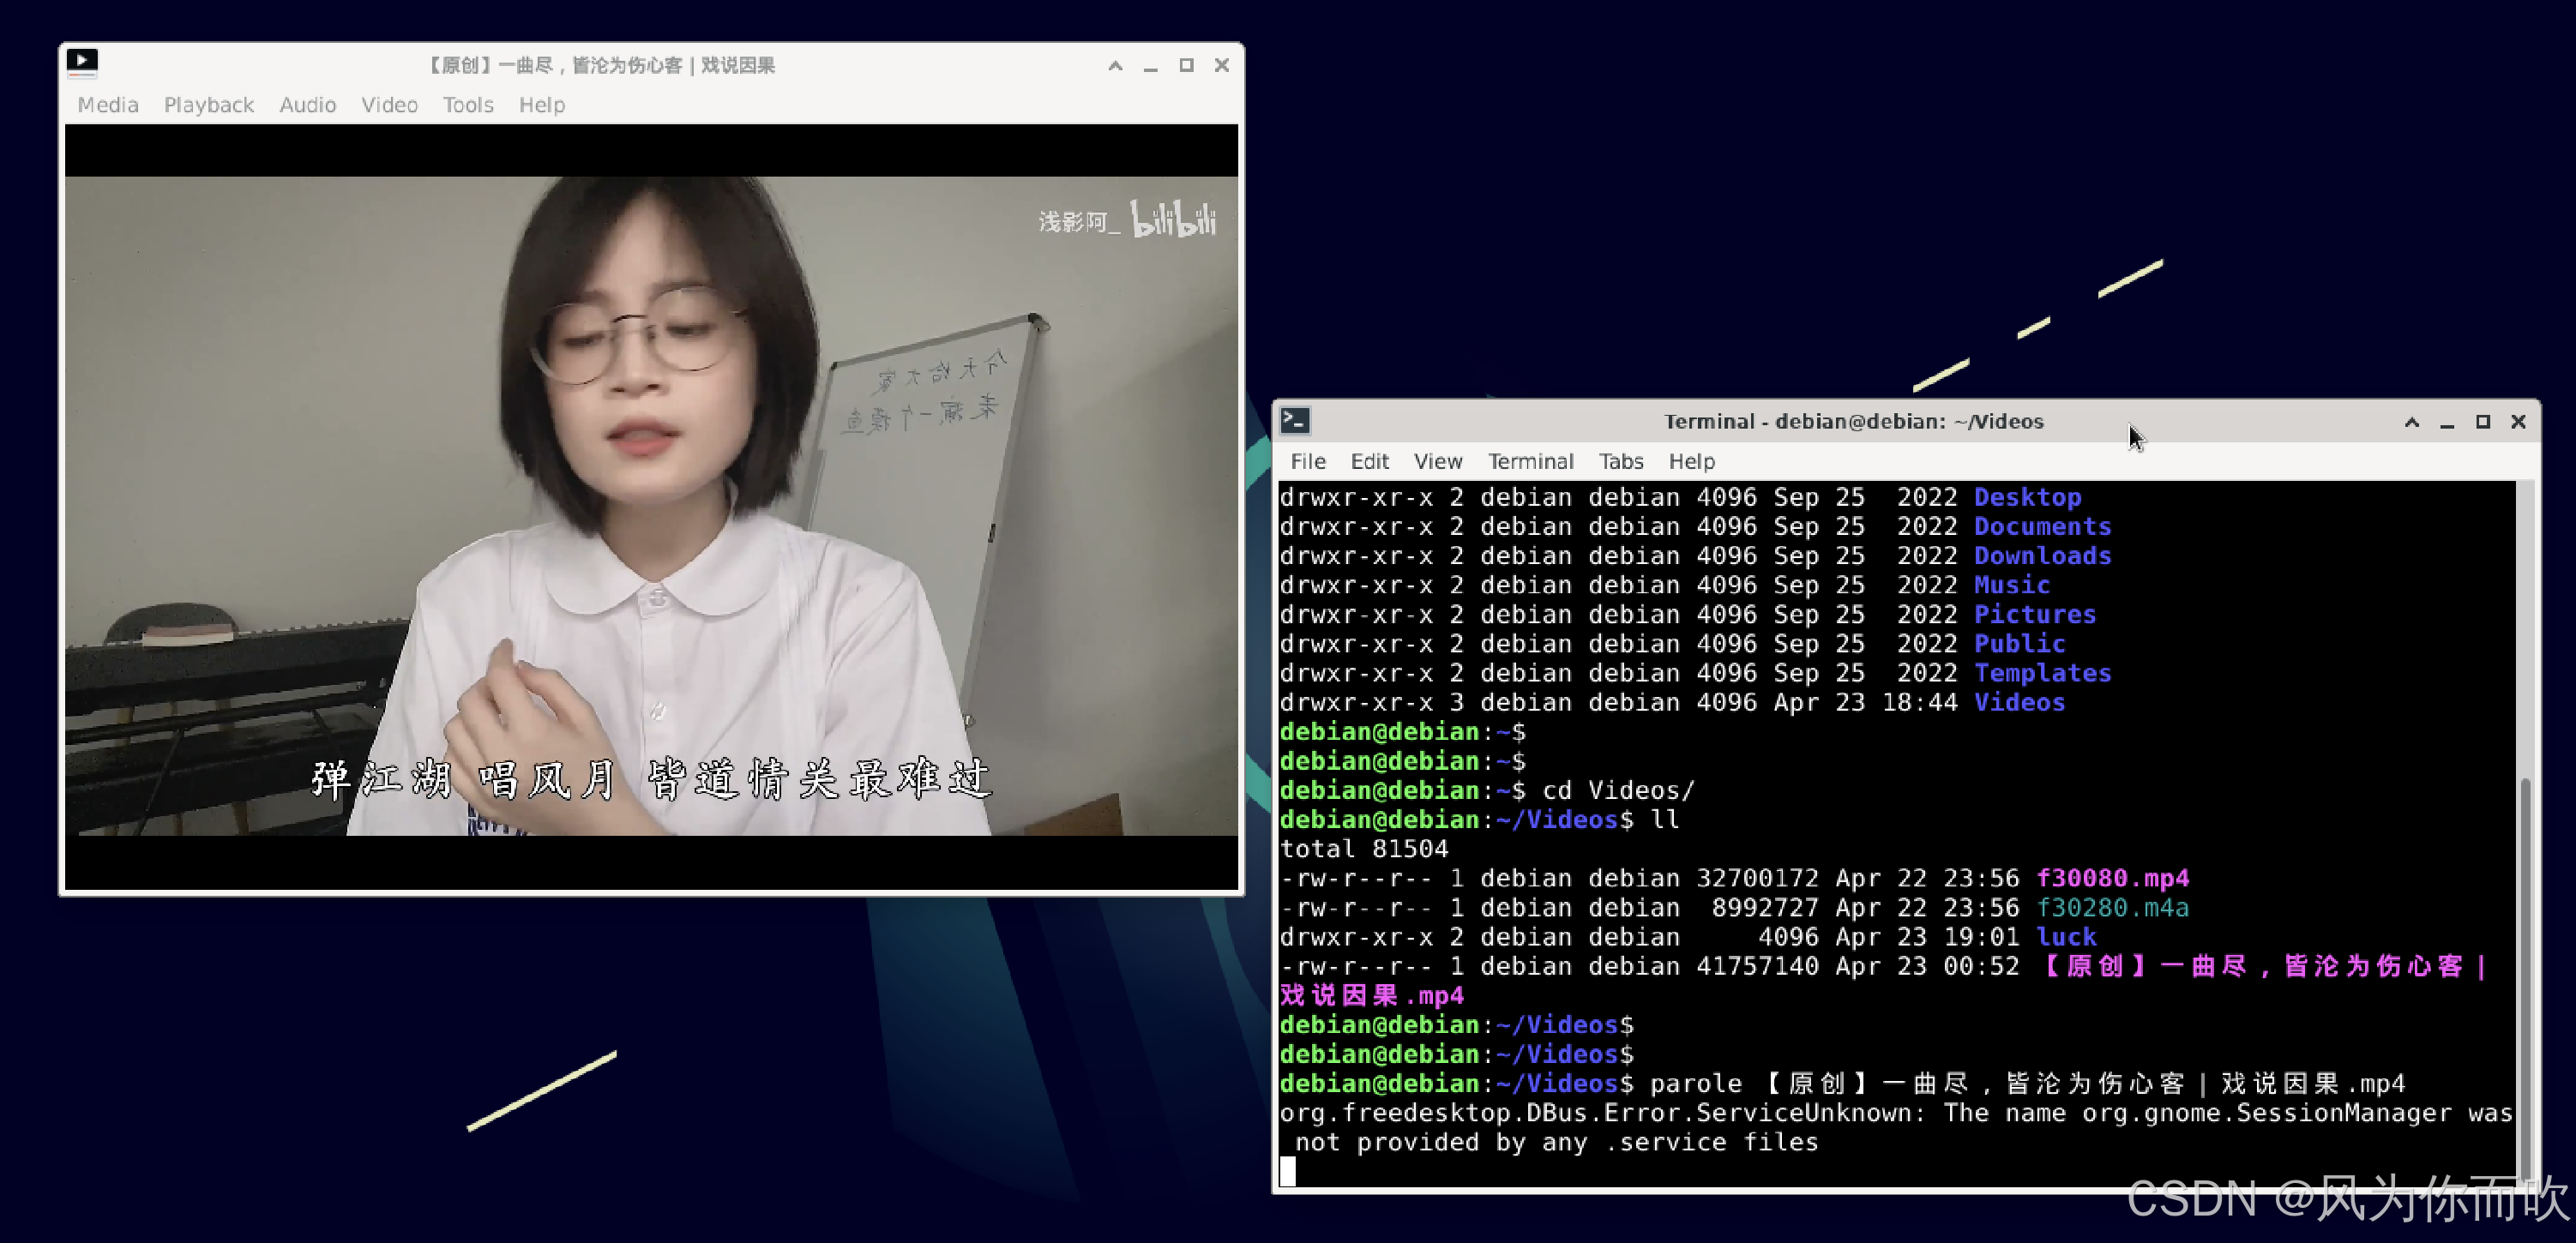Minimize the Parole media player window
This screenshot has height=1243, width=2576.
[x=1151, y=66]
